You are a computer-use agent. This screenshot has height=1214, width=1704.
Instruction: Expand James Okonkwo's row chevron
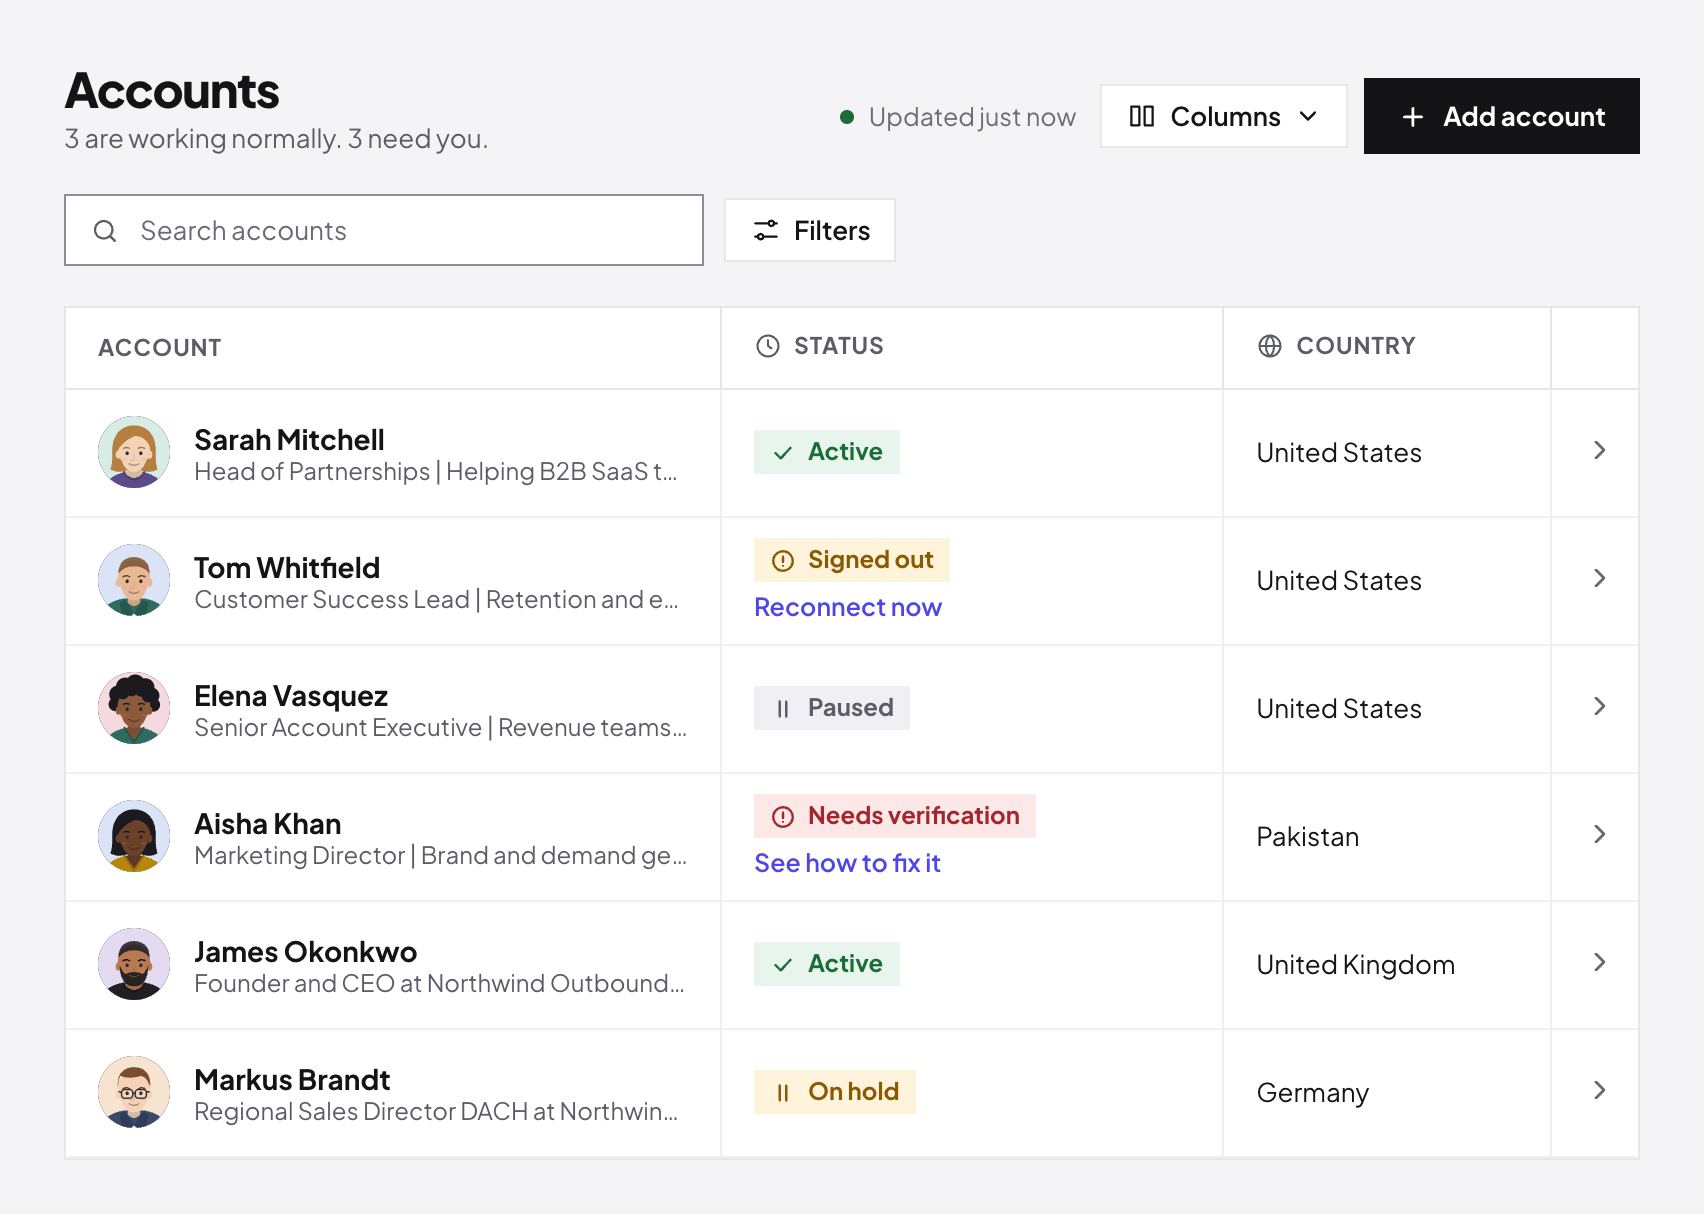1599,963
